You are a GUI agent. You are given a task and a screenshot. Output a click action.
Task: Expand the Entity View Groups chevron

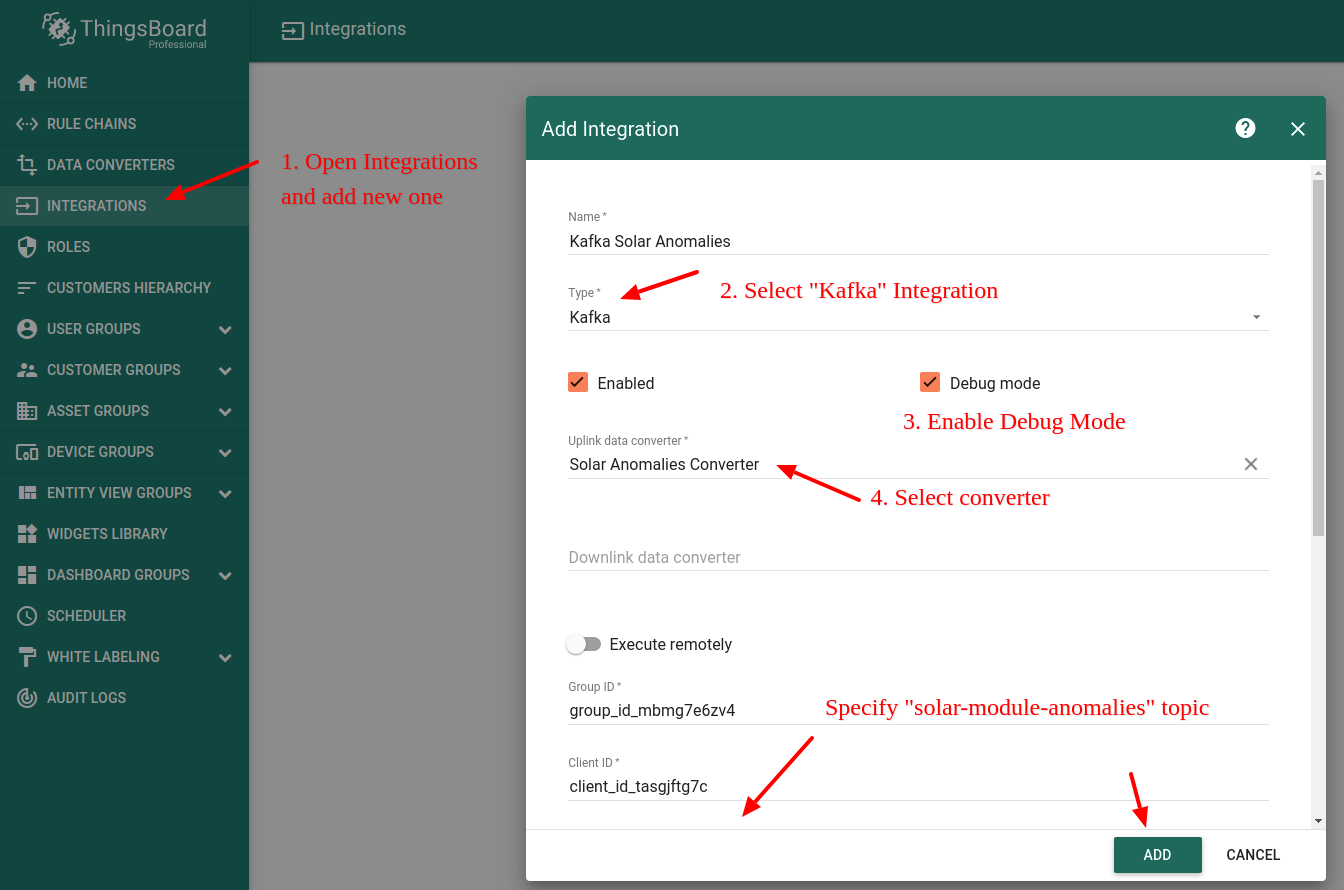point(225,494)
